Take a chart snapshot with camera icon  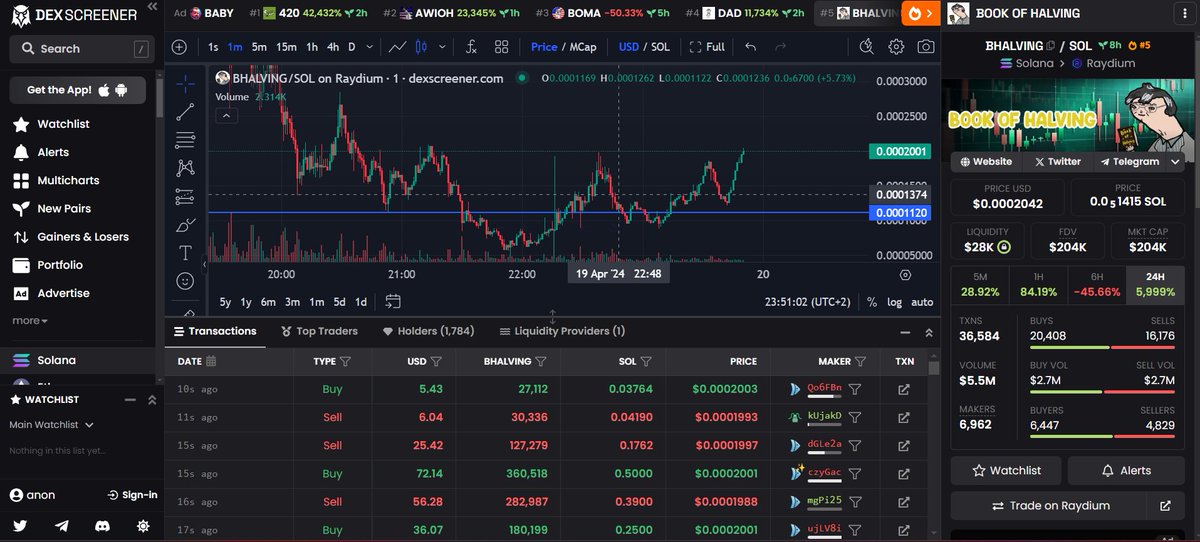point(926,47)
